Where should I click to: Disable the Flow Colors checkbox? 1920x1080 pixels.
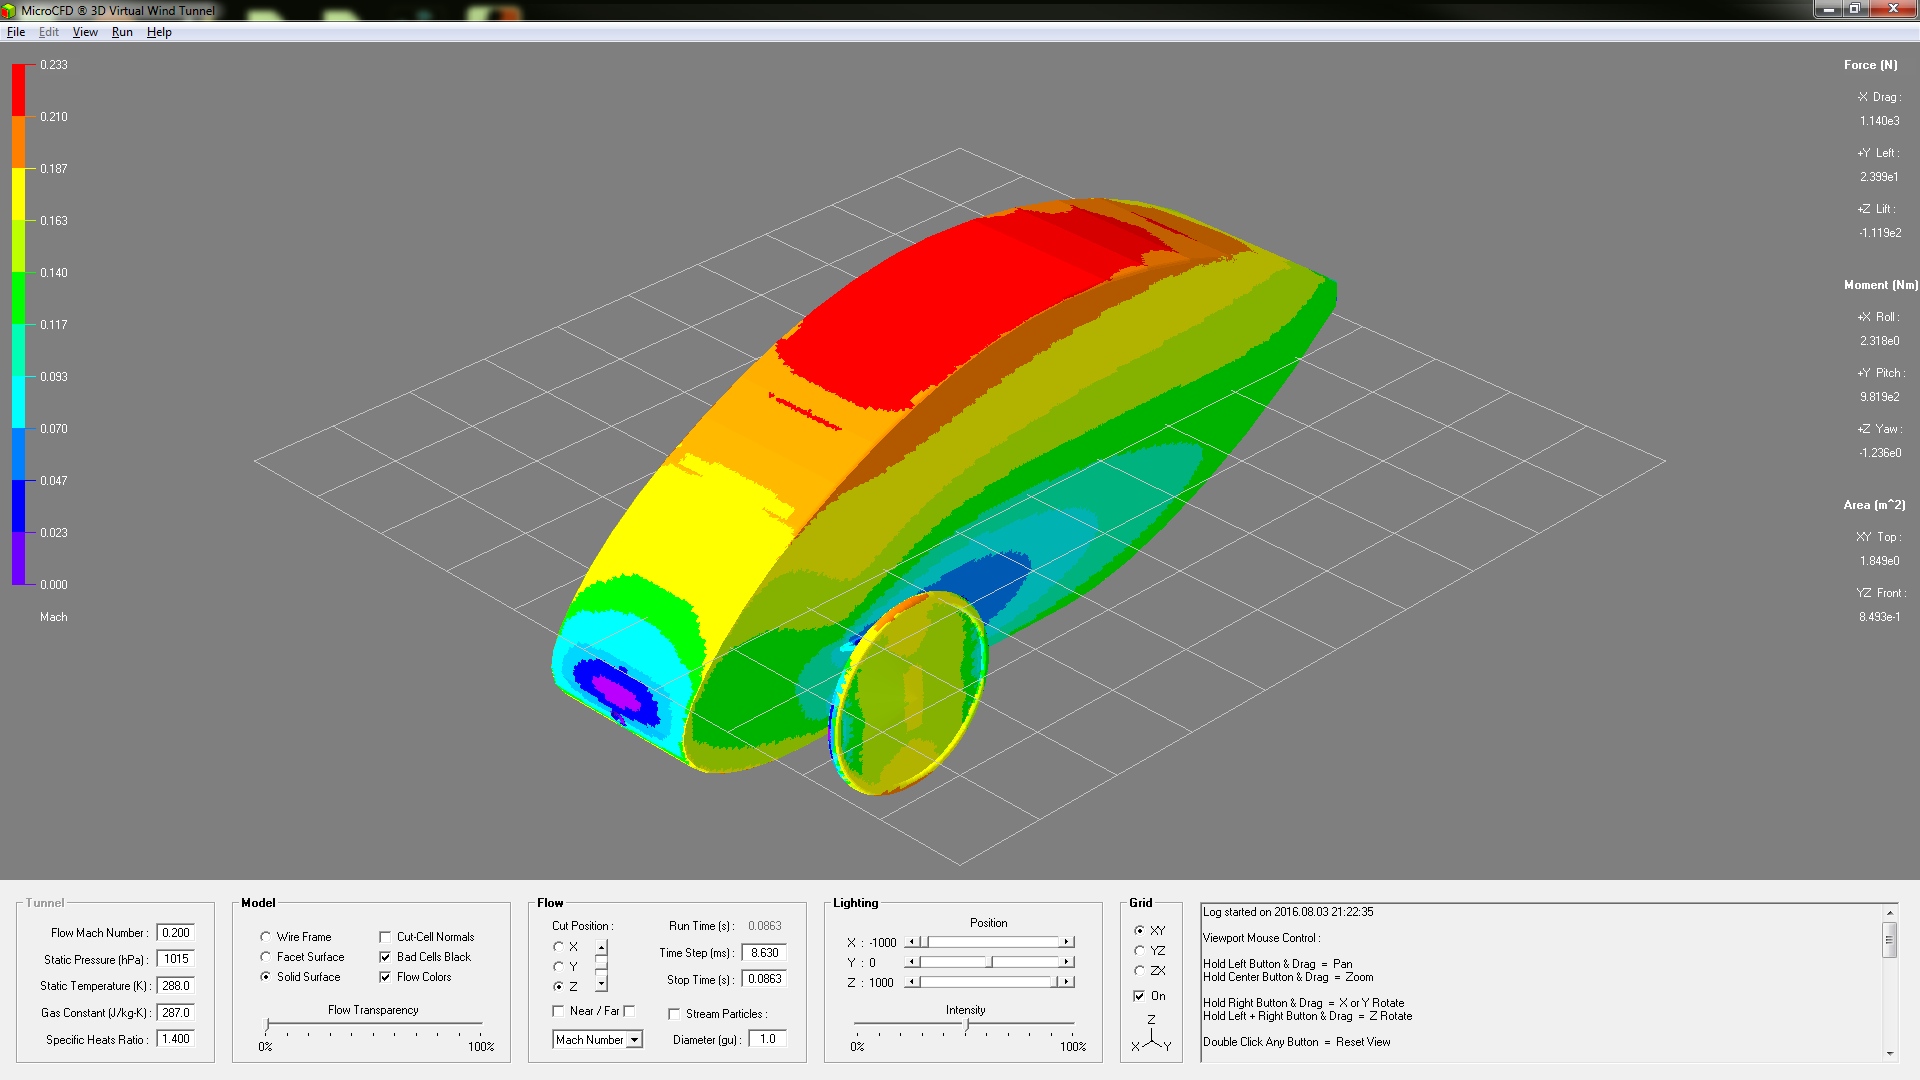pos(385,977)
